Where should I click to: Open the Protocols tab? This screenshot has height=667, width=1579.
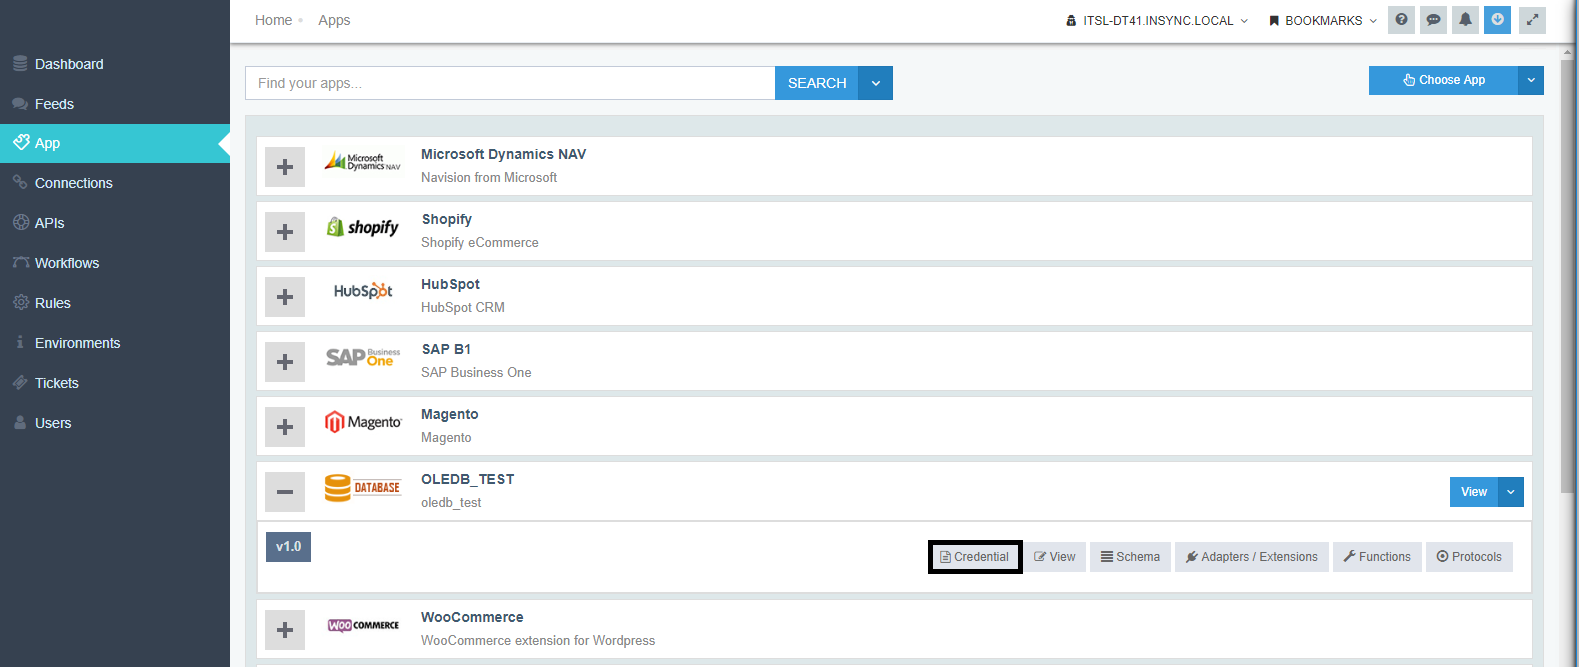pos(1469,557)
